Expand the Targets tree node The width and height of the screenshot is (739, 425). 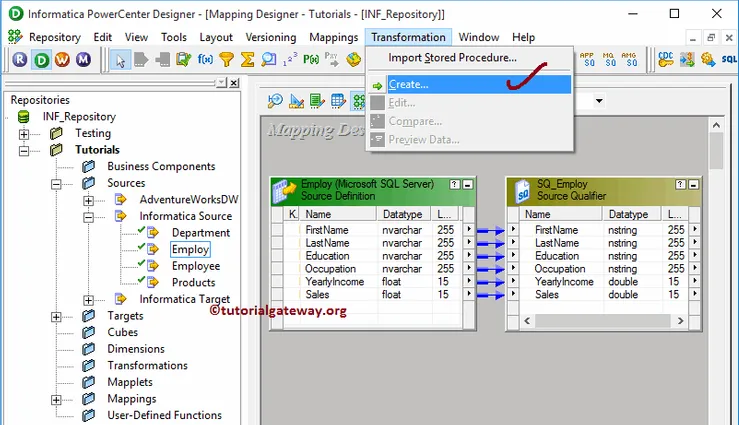pyautogui.click(x=56, y=317)
